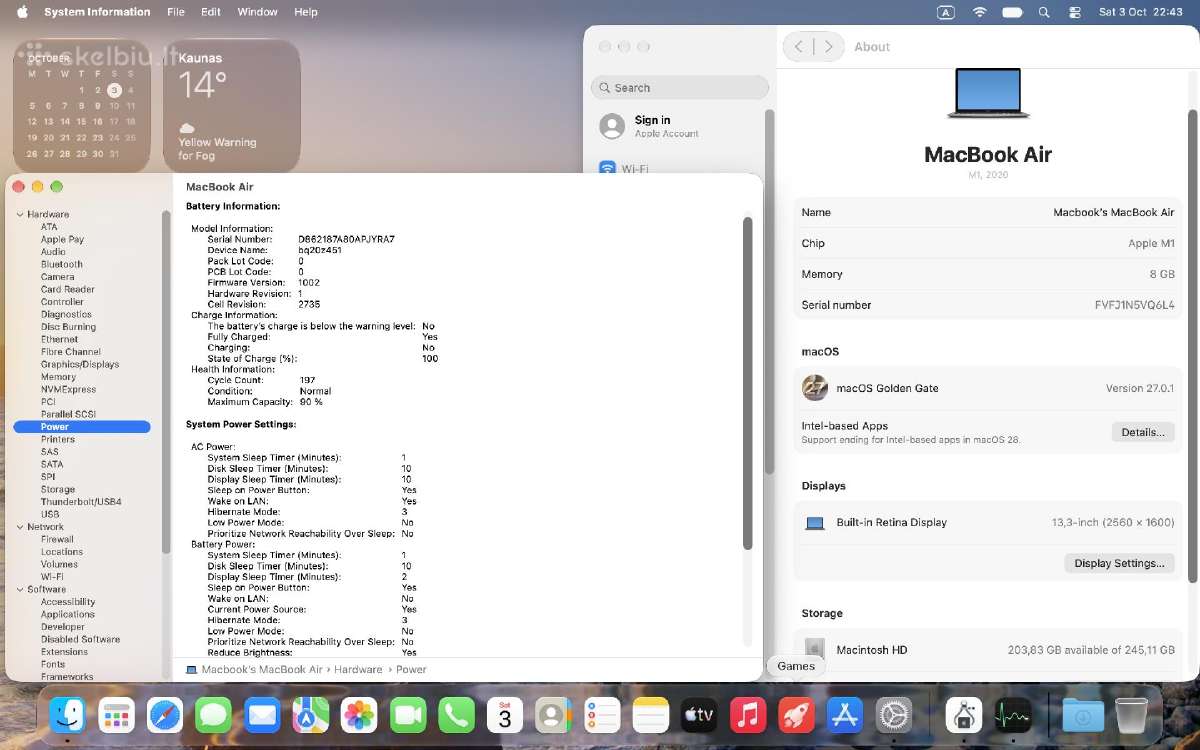Open Control Center in the menu bar
The image size is (1200, 750).
click(1075, 12)
